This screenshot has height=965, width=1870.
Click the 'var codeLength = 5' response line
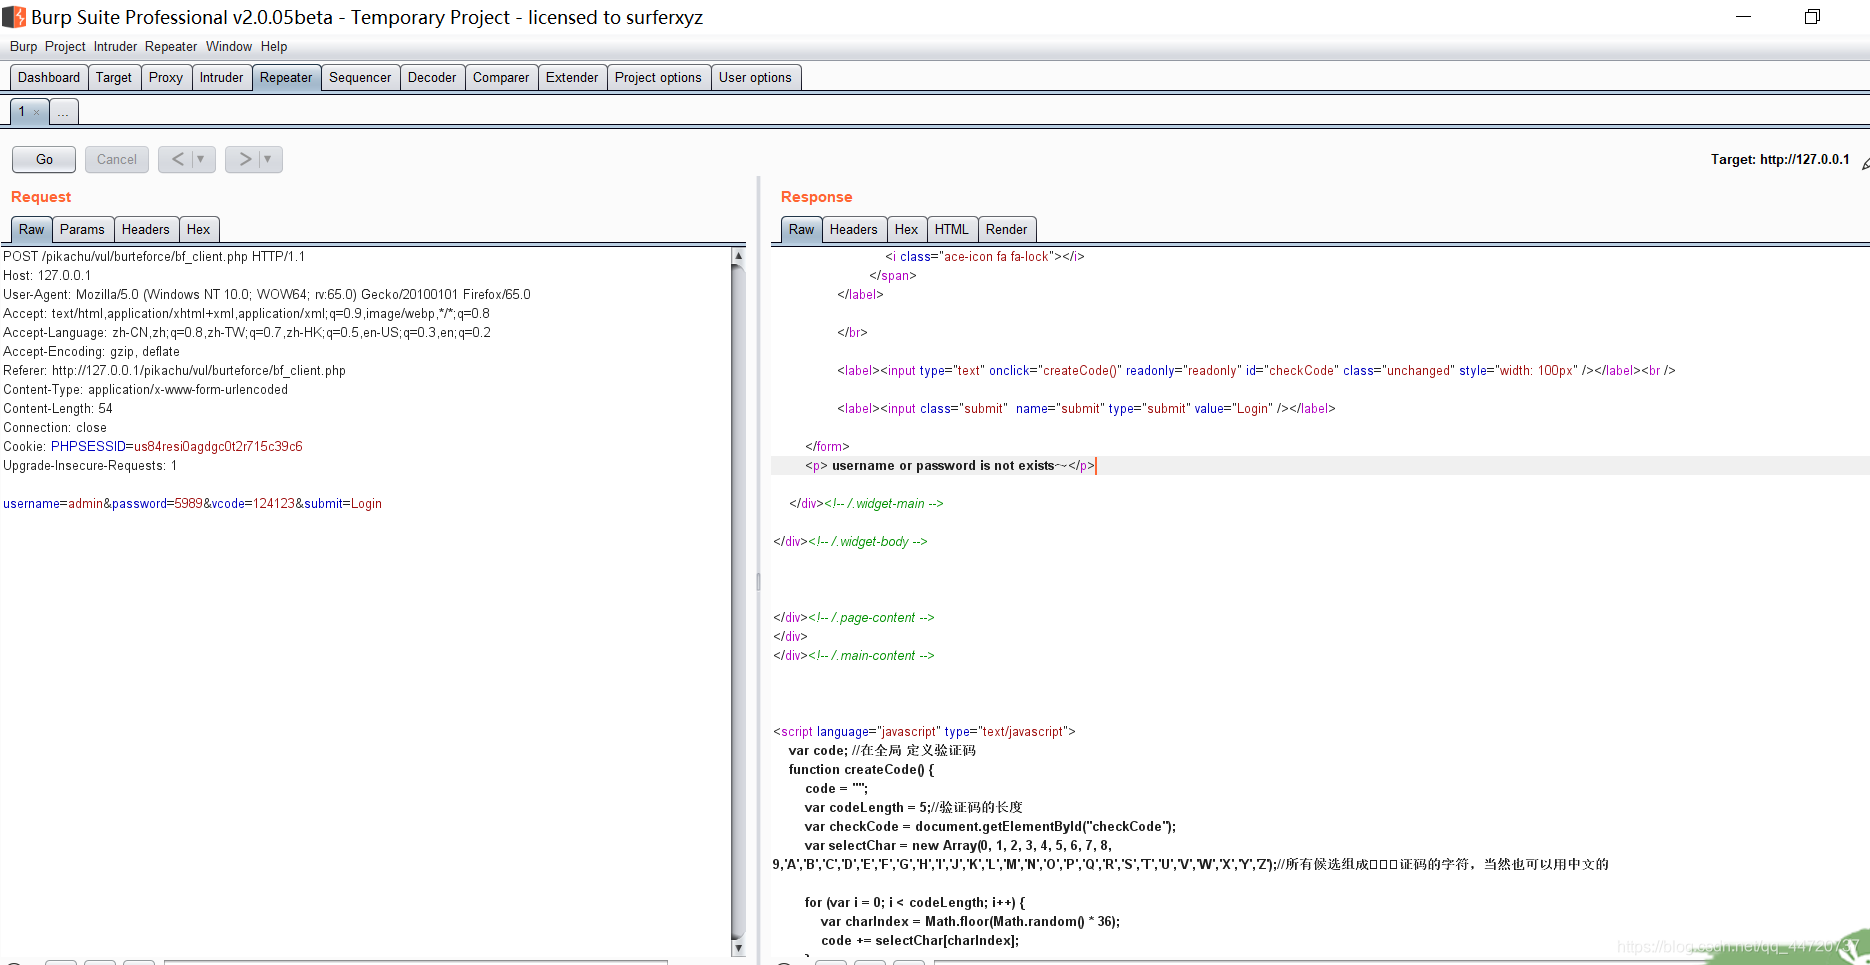click(x=913, y=807)
